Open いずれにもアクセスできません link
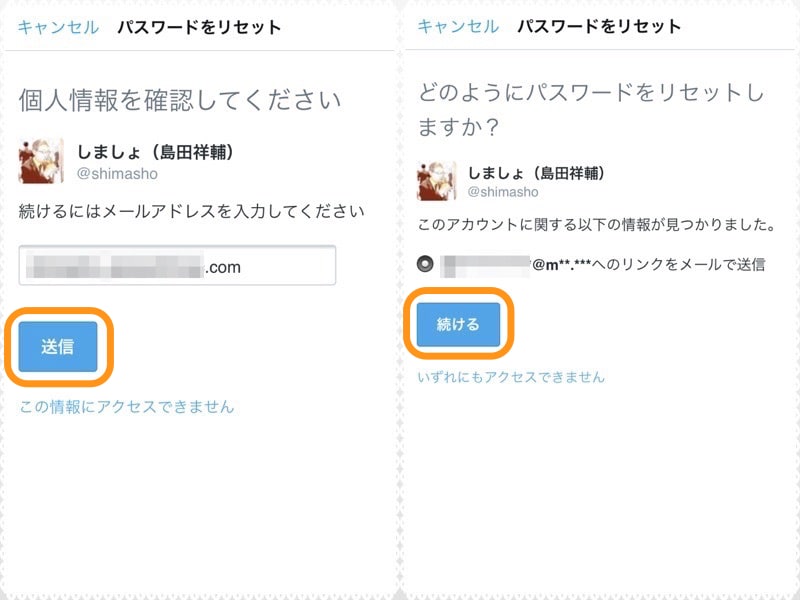This screenshot has height=600, width=800. (512, 374)
